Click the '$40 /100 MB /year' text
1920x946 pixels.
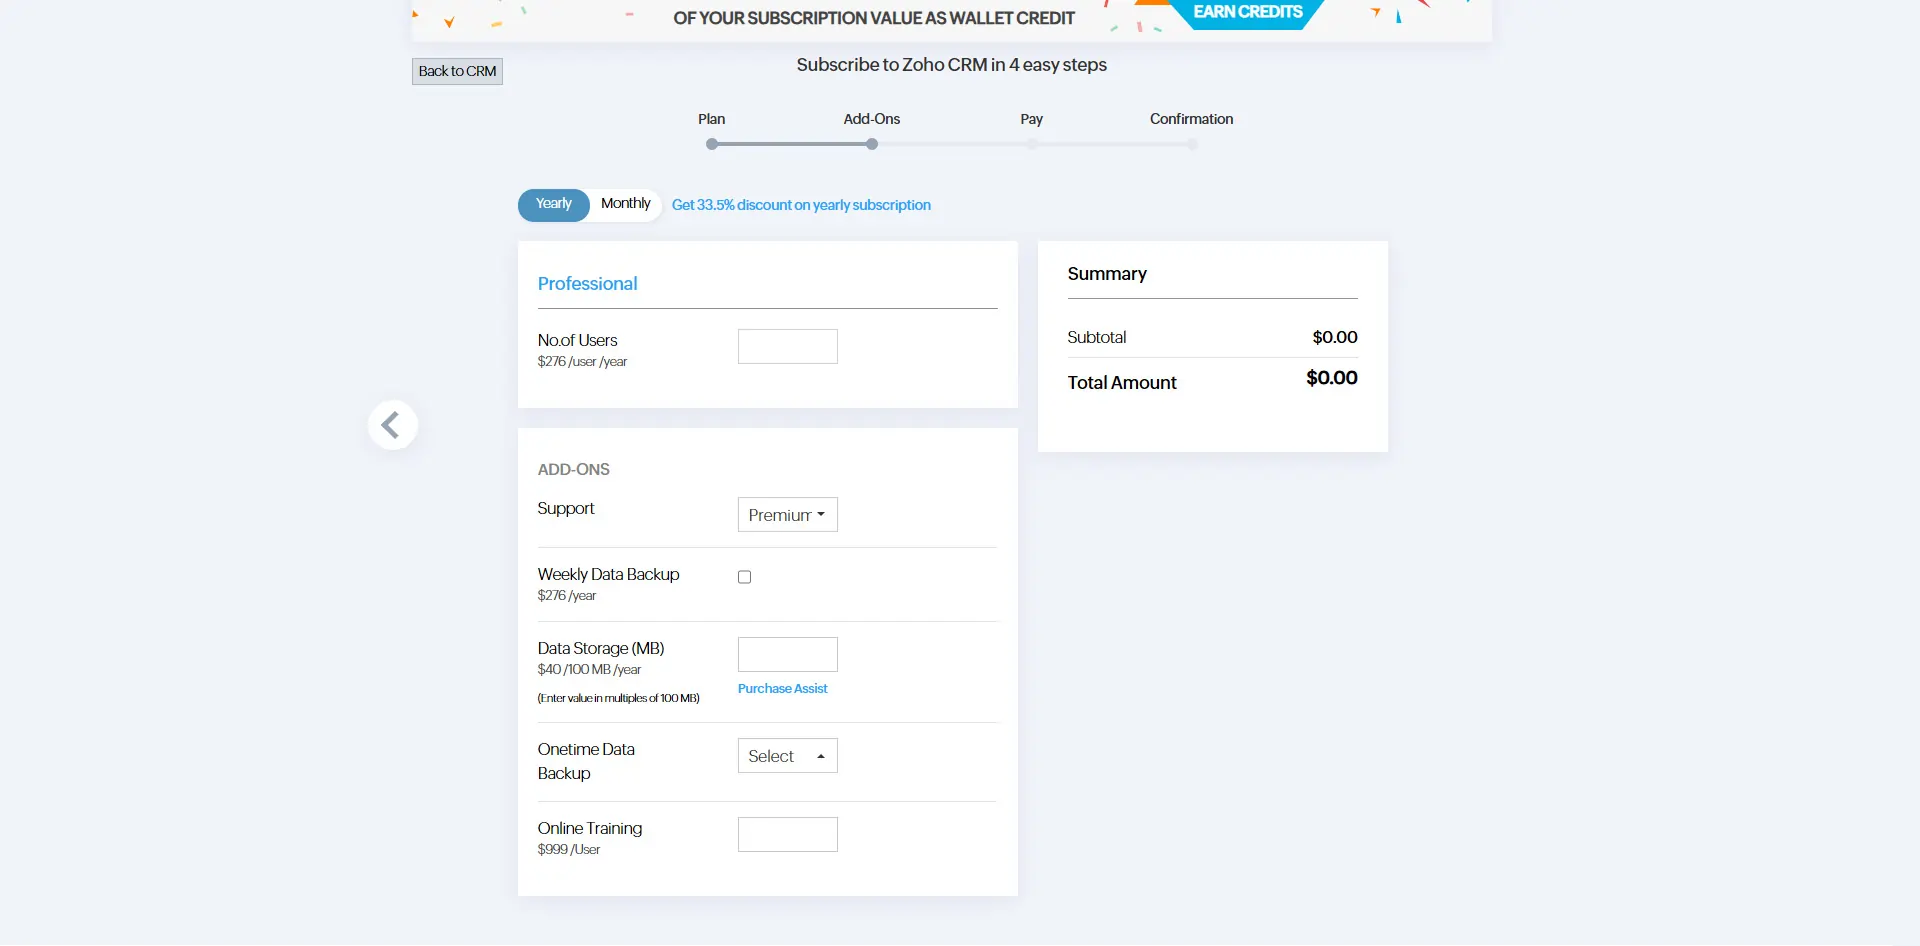click(589, 670)
